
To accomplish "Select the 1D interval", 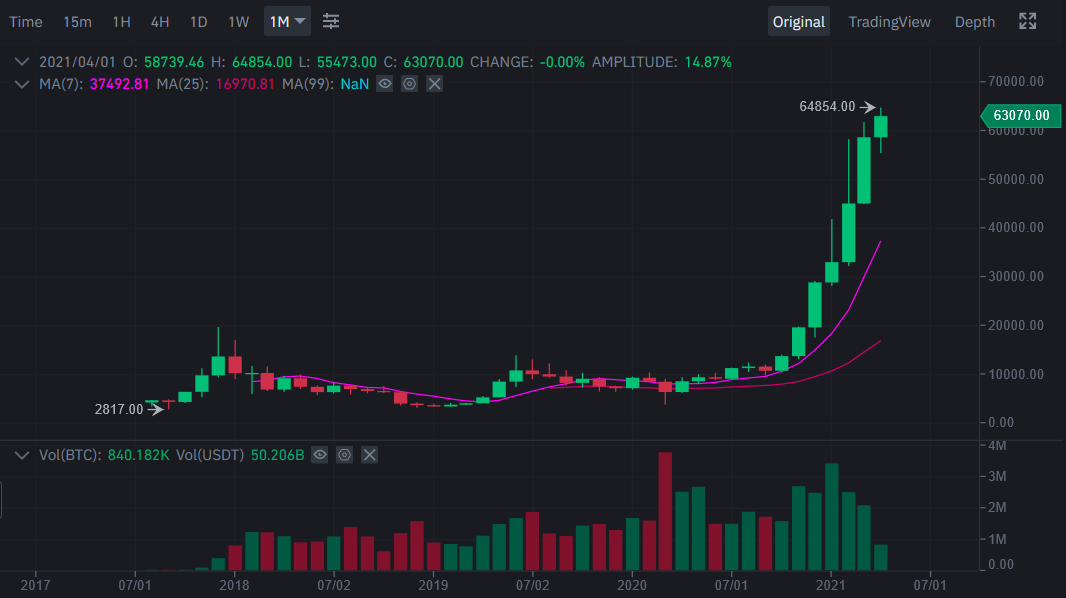I will coord(199,22).
